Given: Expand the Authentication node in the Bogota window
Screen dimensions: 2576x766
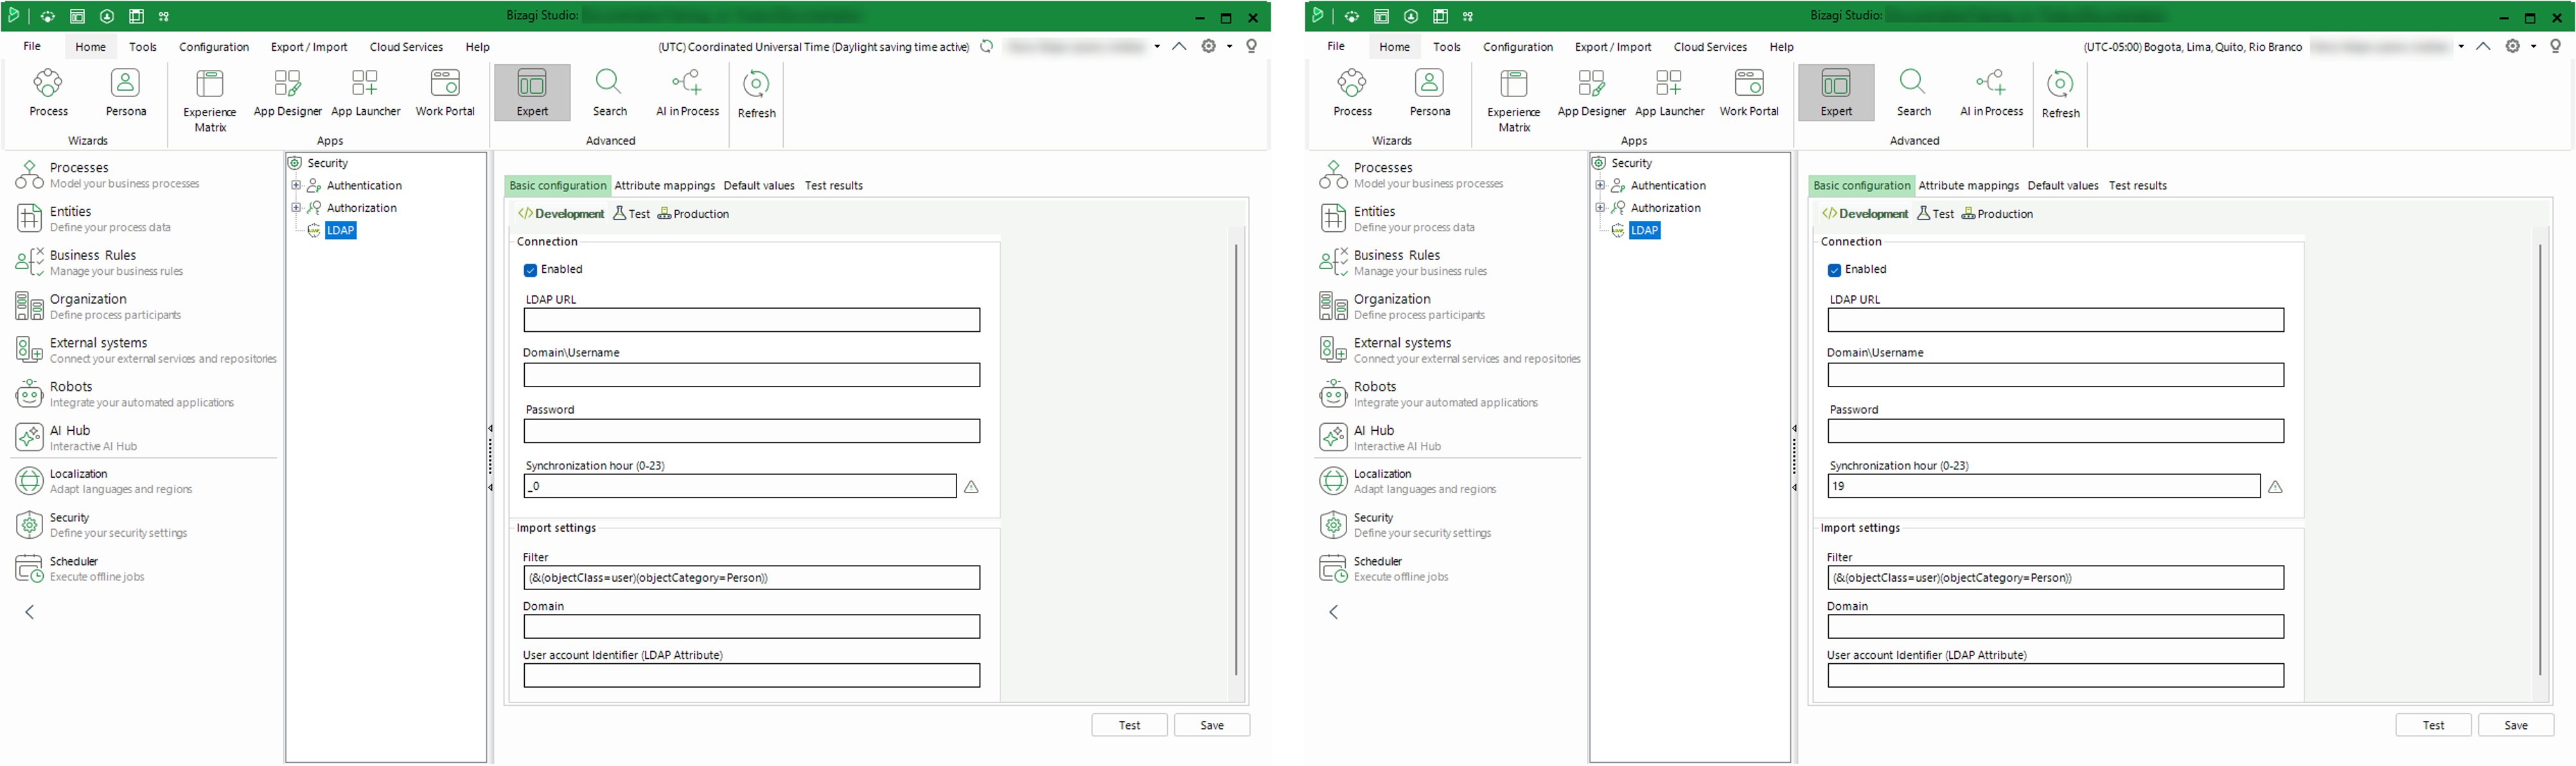Looking at the screenshot, I should click(1600, 185).
